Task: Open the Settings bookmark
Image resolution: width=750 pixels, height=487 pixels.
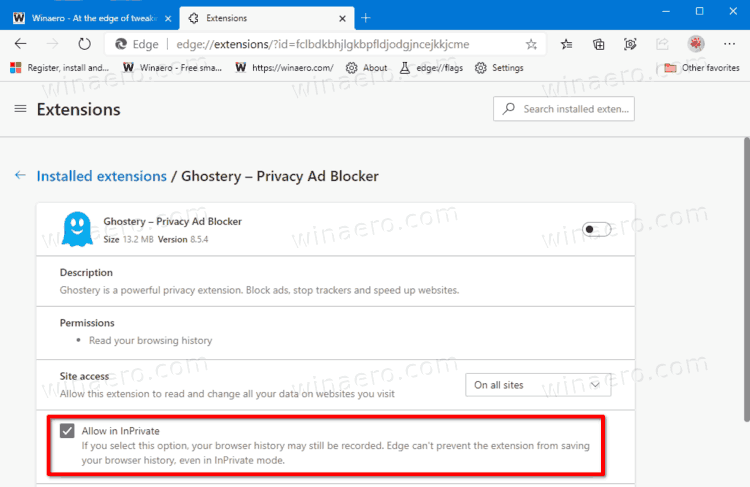Action: tap(499, 68)
